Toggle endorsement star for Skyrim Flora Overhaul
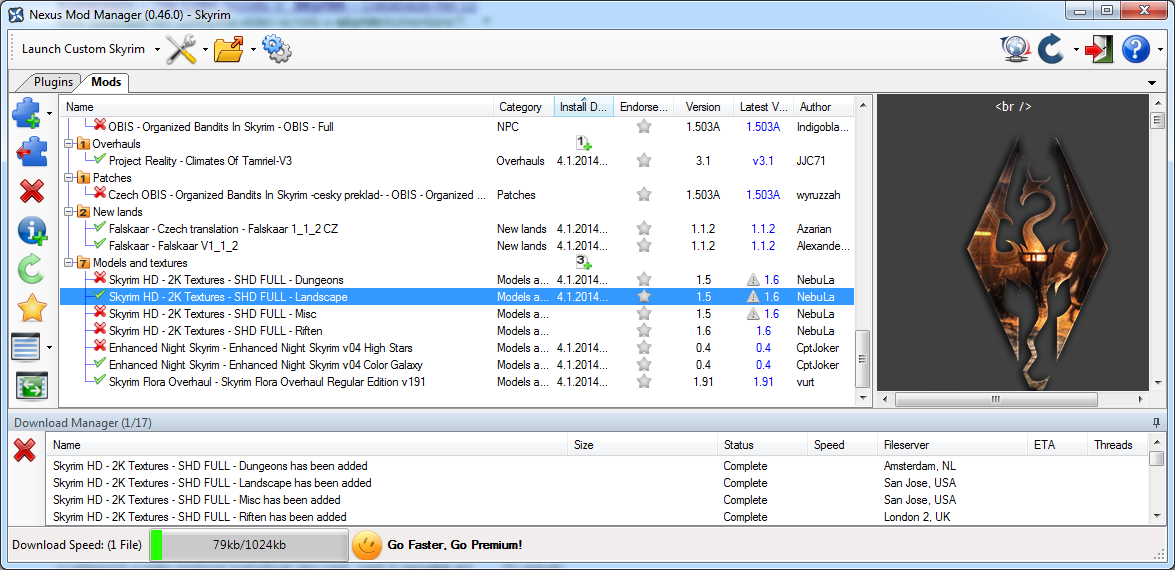The image size is (1175, 570). click(644, 381)
